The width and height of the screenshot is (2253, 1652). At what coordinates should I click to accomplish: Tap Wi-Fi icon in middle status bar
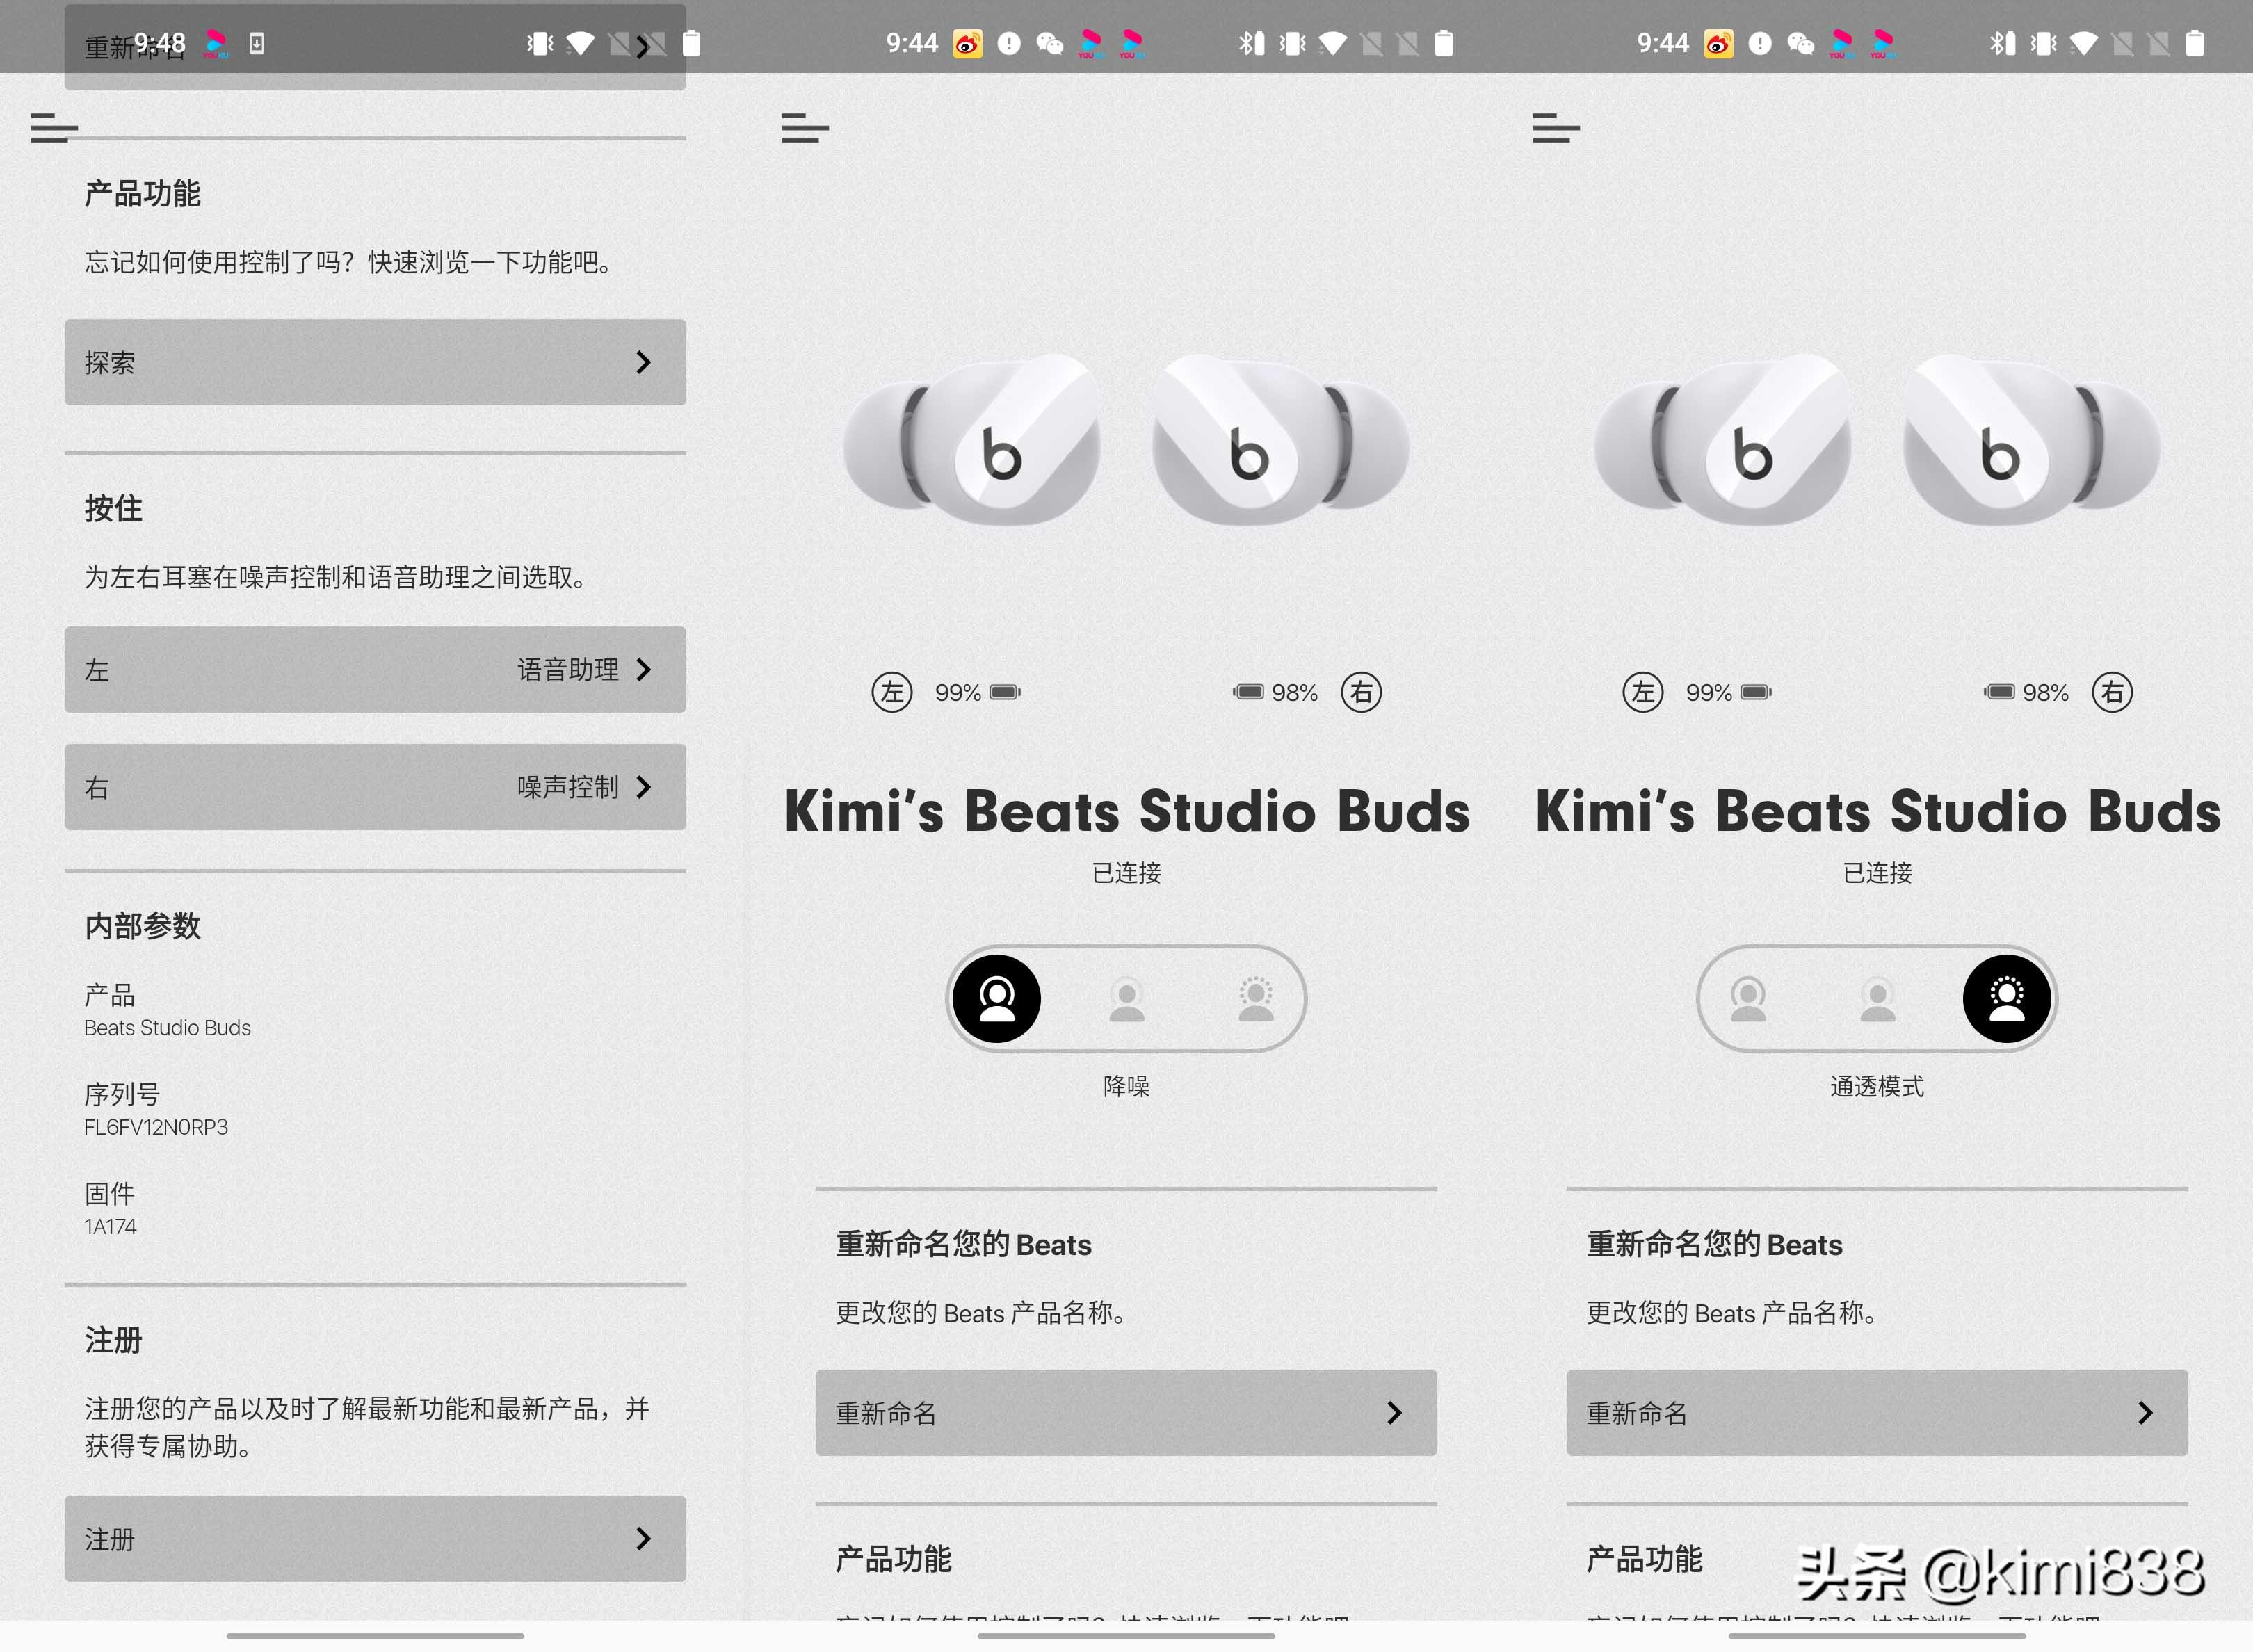coord(1332,43)
